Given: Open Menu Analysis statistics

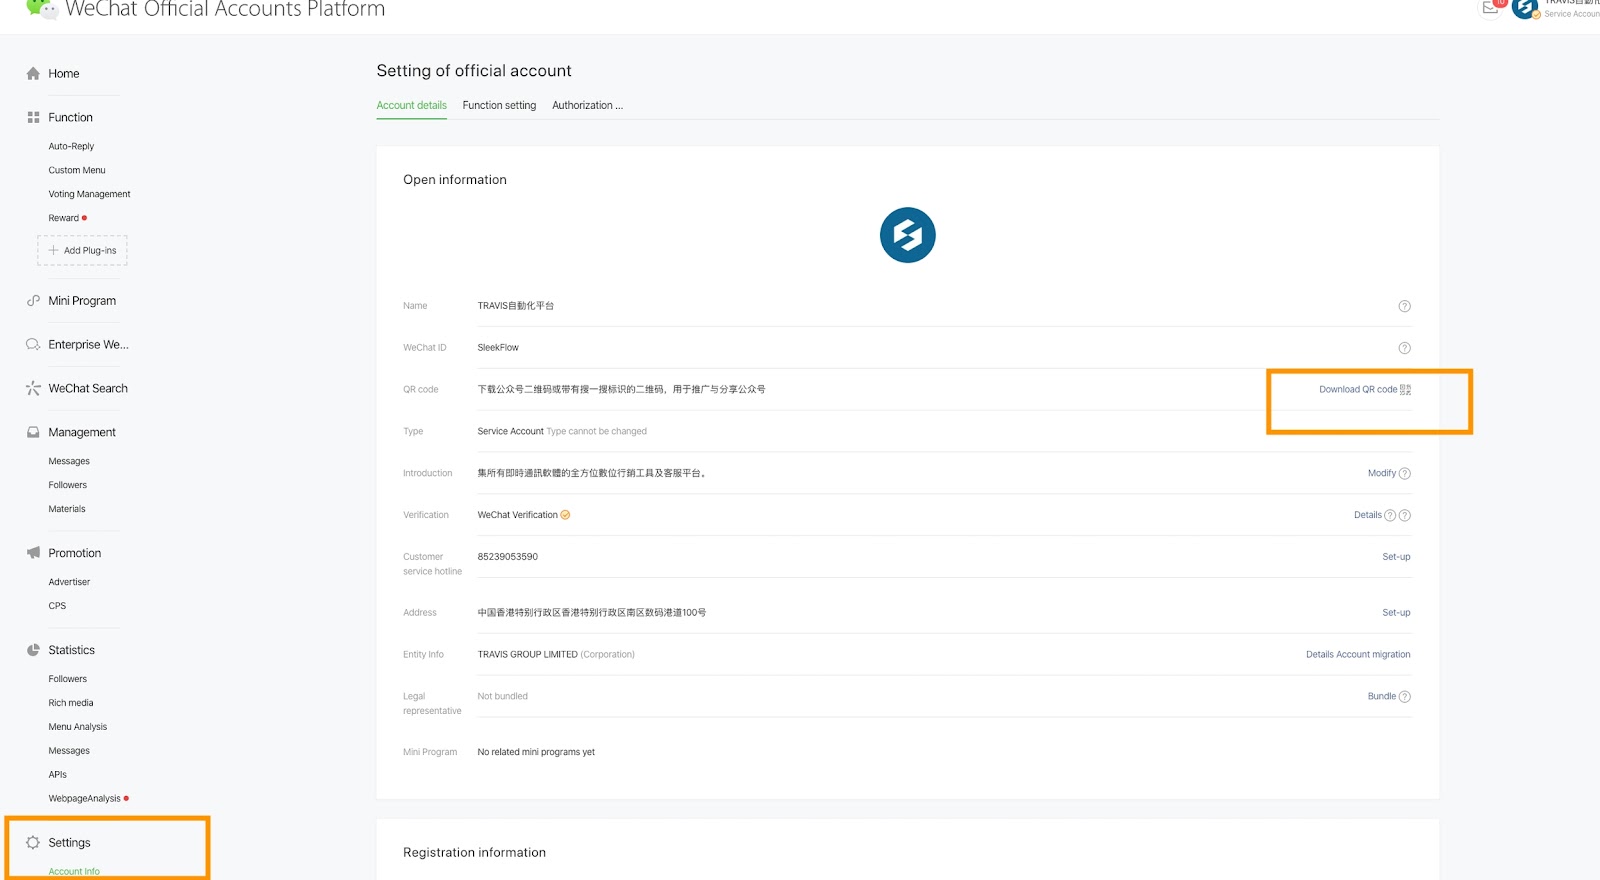Looking at the screenshot, I should tap(78, 727).
